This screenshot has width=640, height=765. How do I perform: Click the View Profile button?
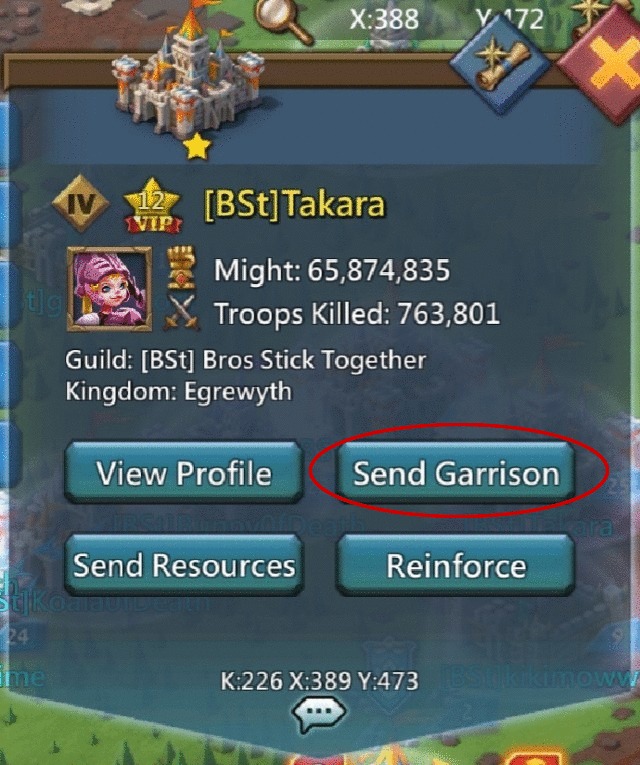(x=184, y=473)
